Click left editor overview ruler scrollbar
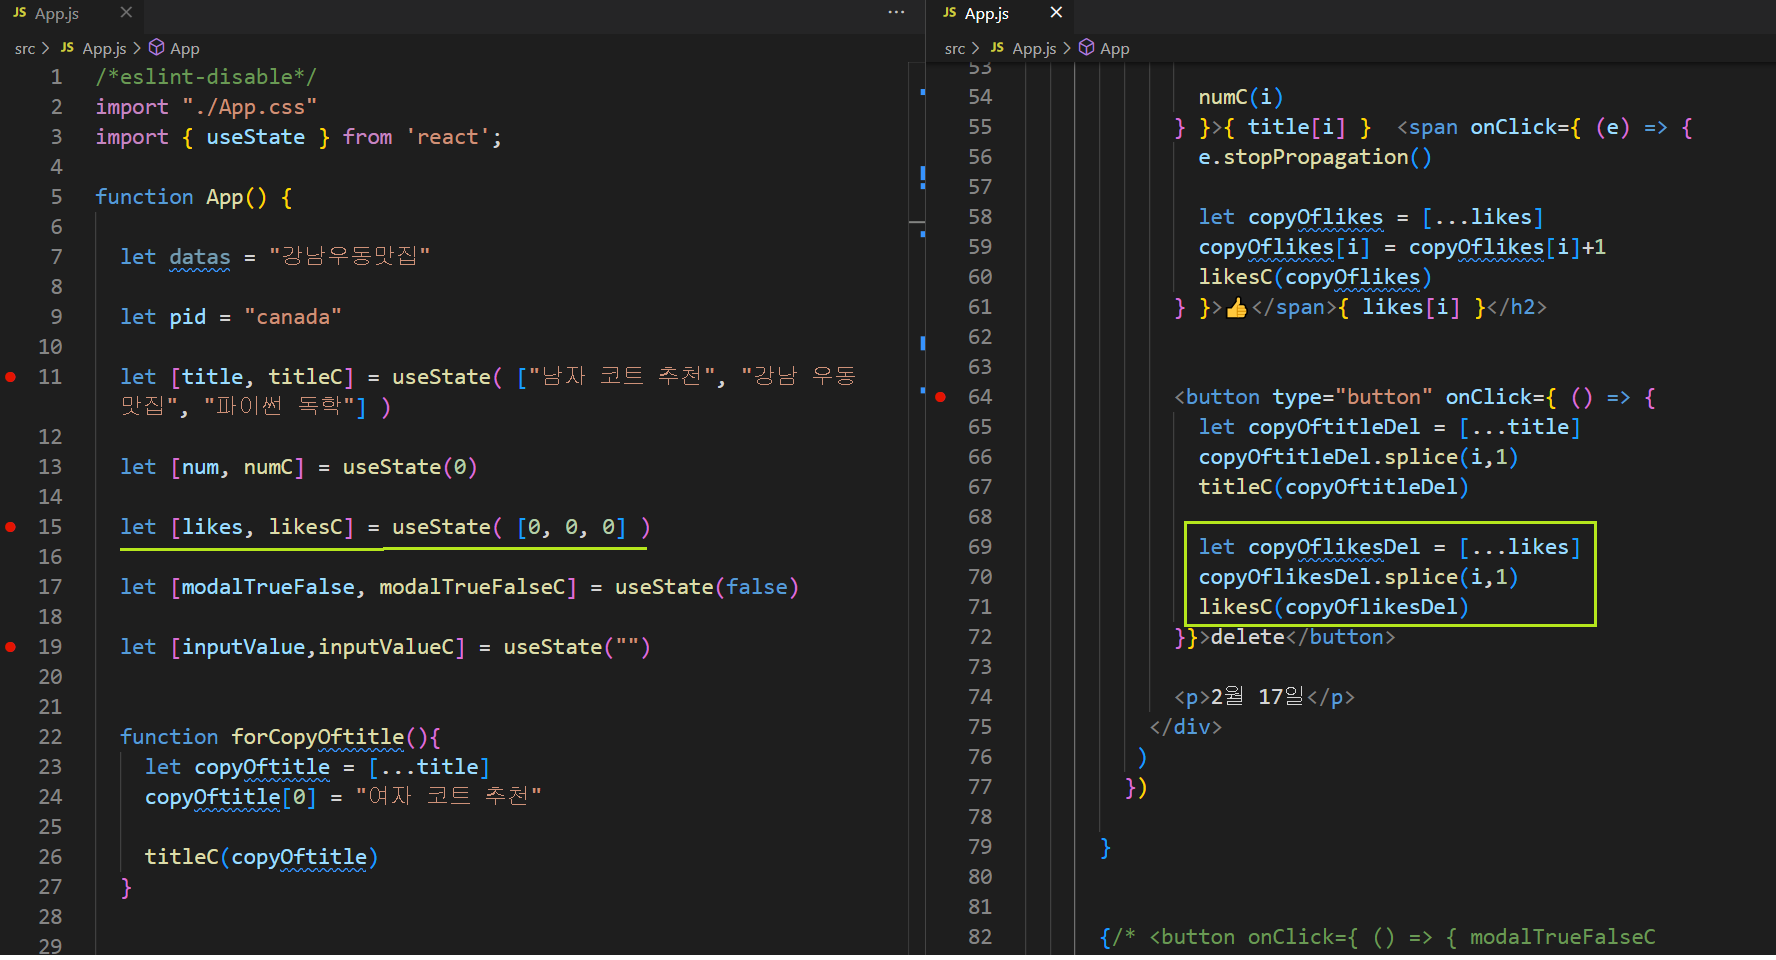The width and height of the screenshot is (1776, 960). click(917, 508)
